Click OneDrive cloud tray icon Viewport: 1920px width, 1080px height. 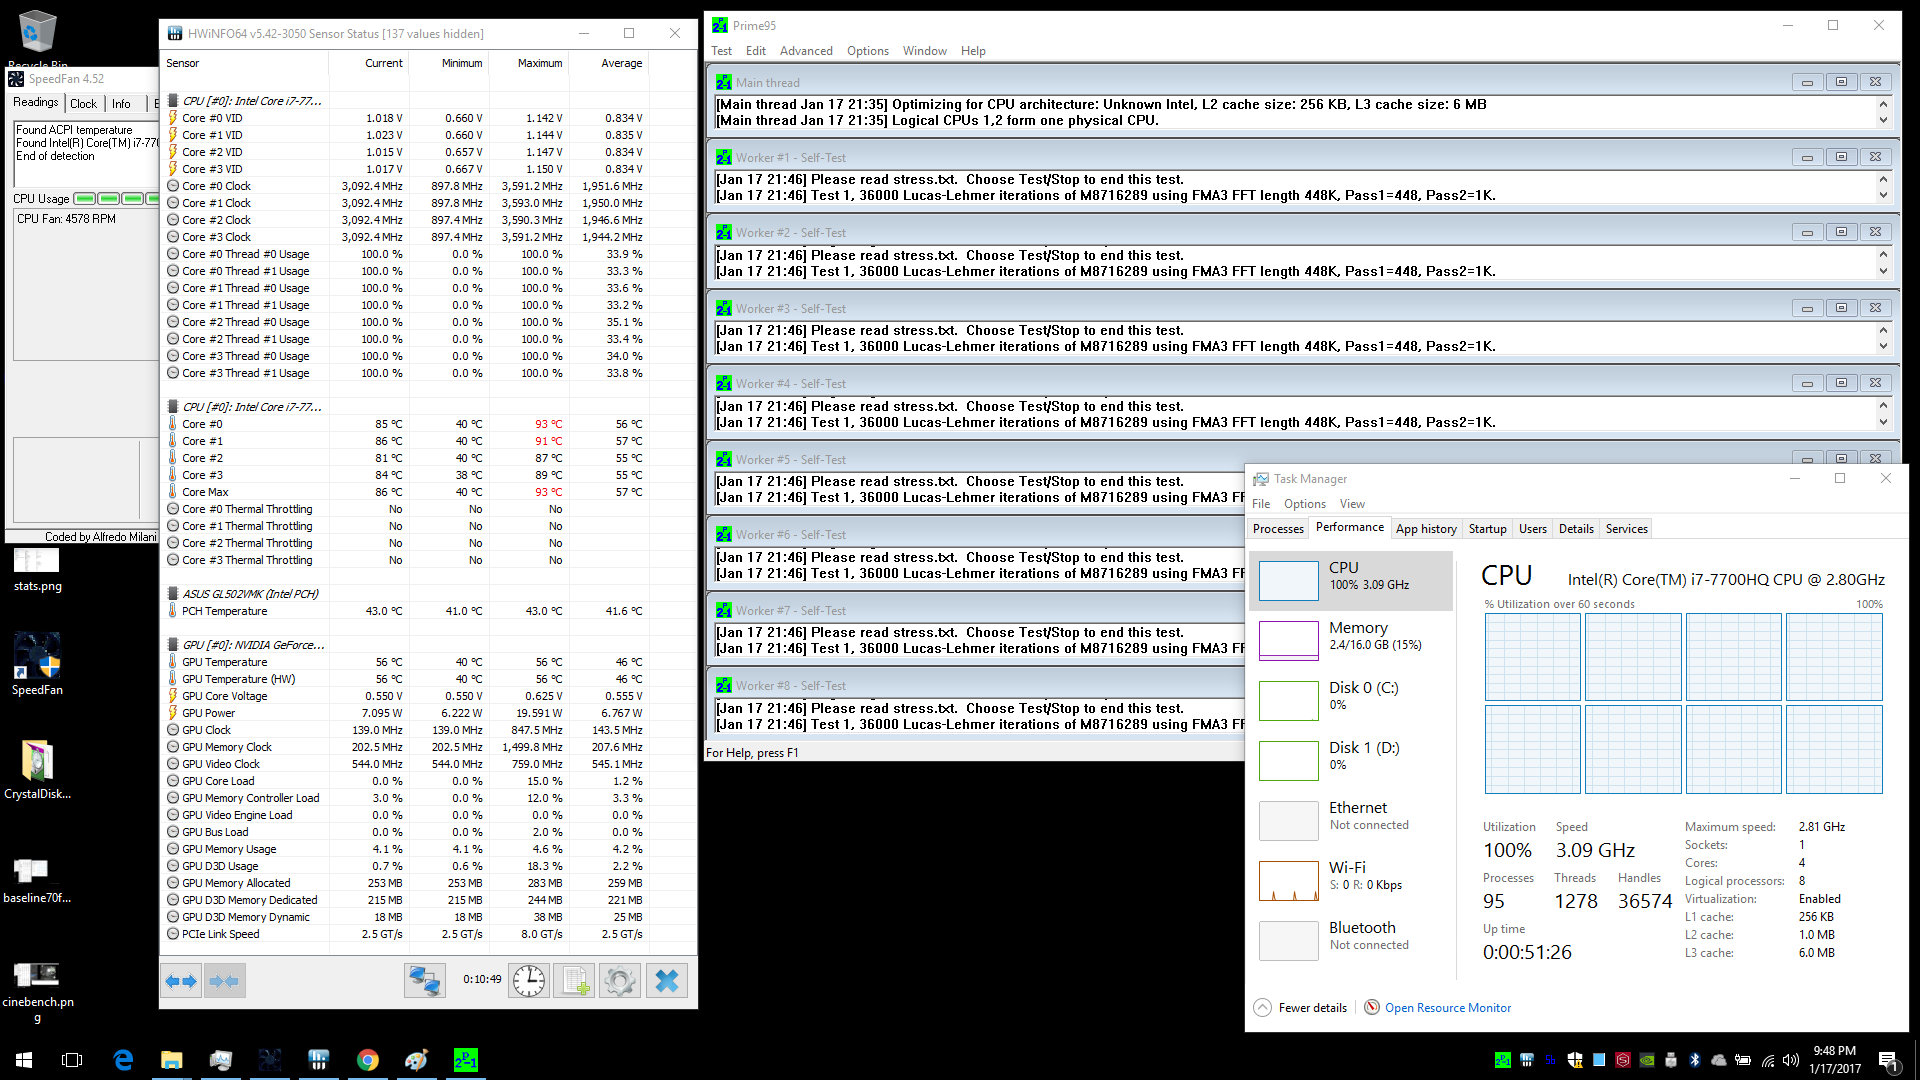(1719, 1060)
